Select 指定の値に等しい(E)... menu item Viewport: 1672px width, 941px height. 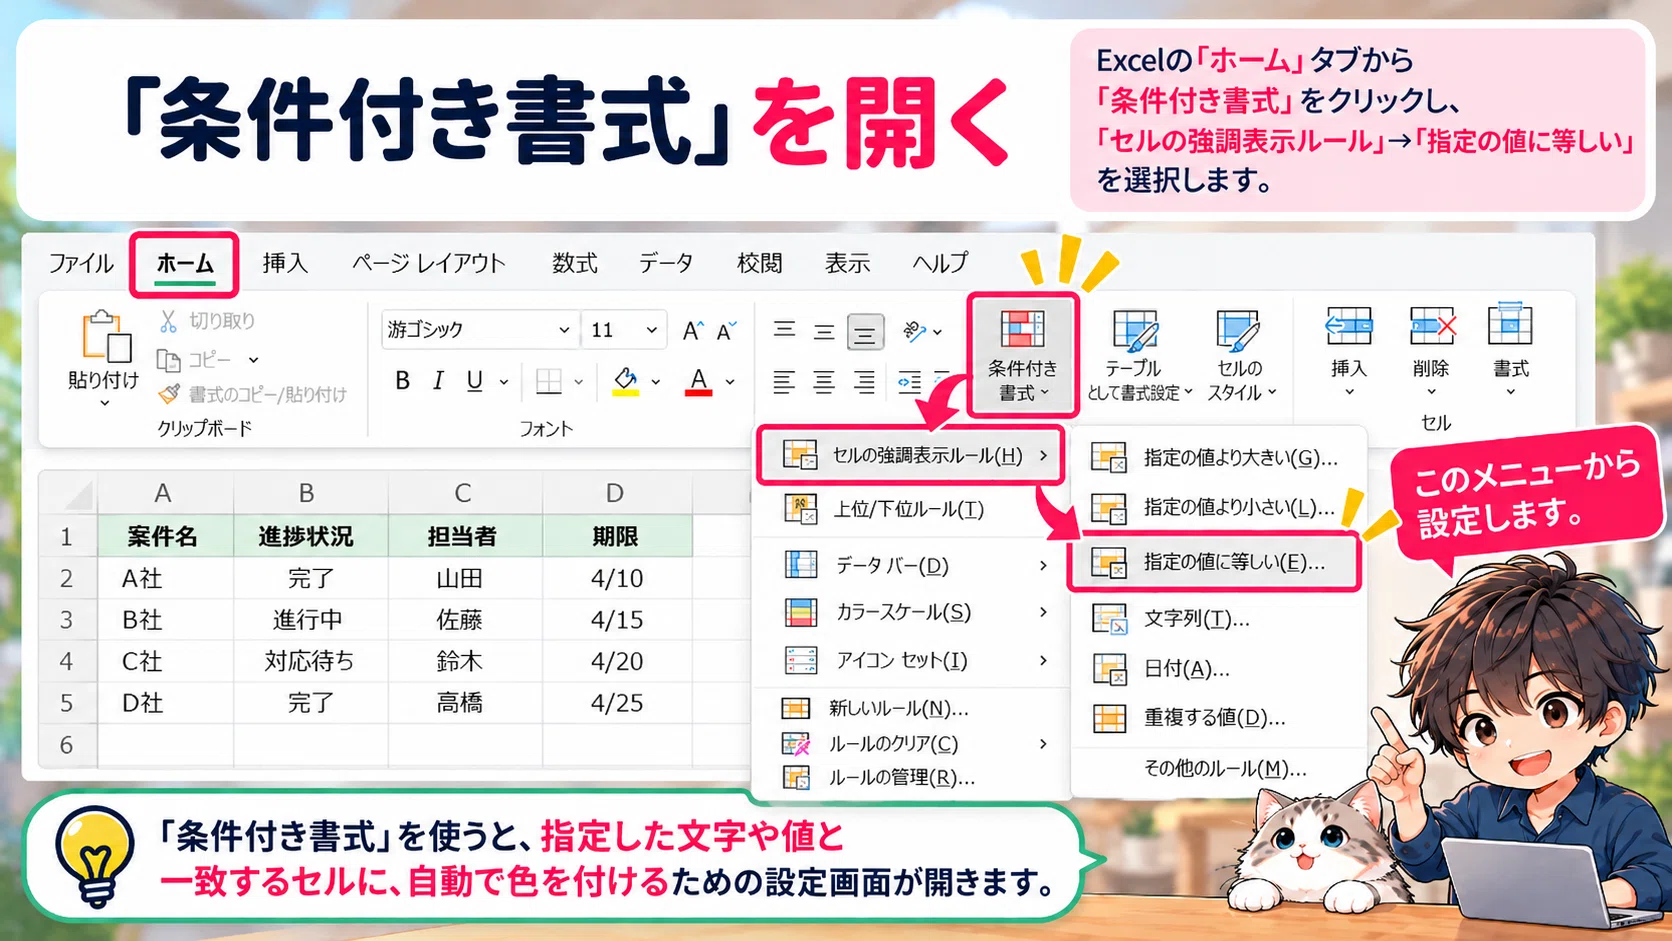1215,562
